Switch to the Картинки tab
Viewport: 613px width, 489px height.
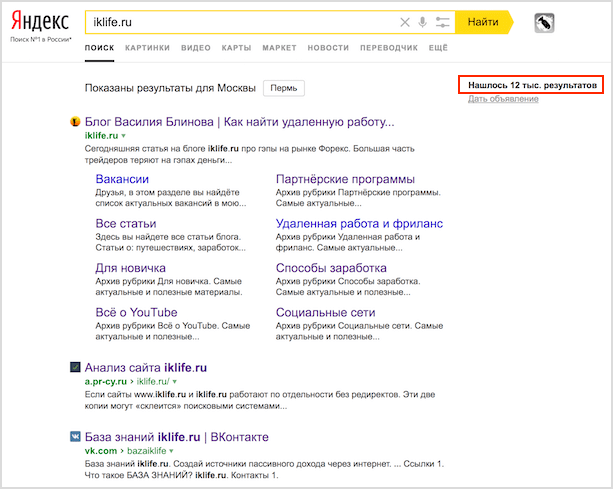tap(147, 48)
